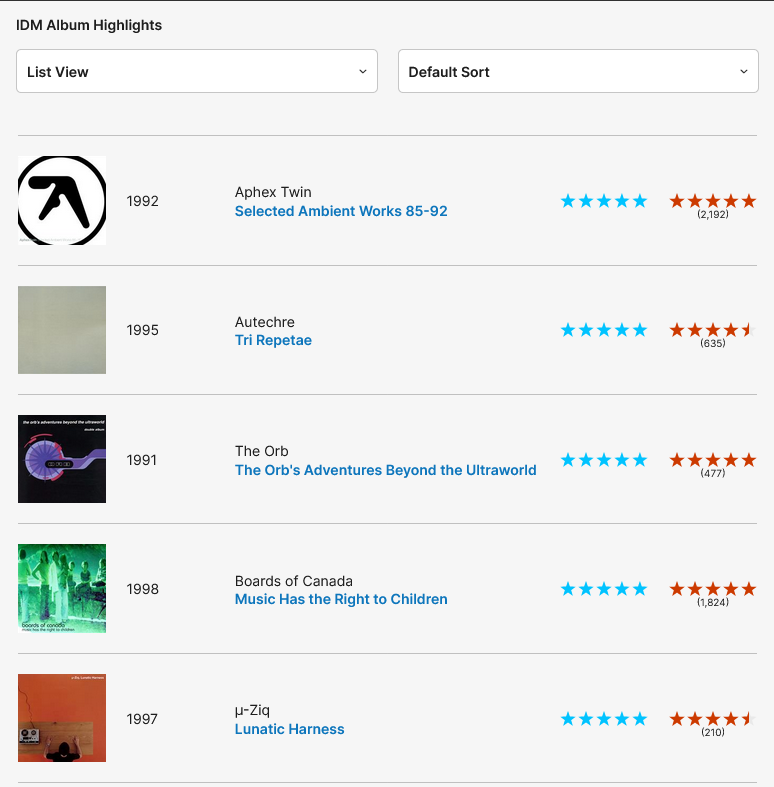The image size is (774, 787).
Task: Open the List View dropdown
Action: point(196,72)
